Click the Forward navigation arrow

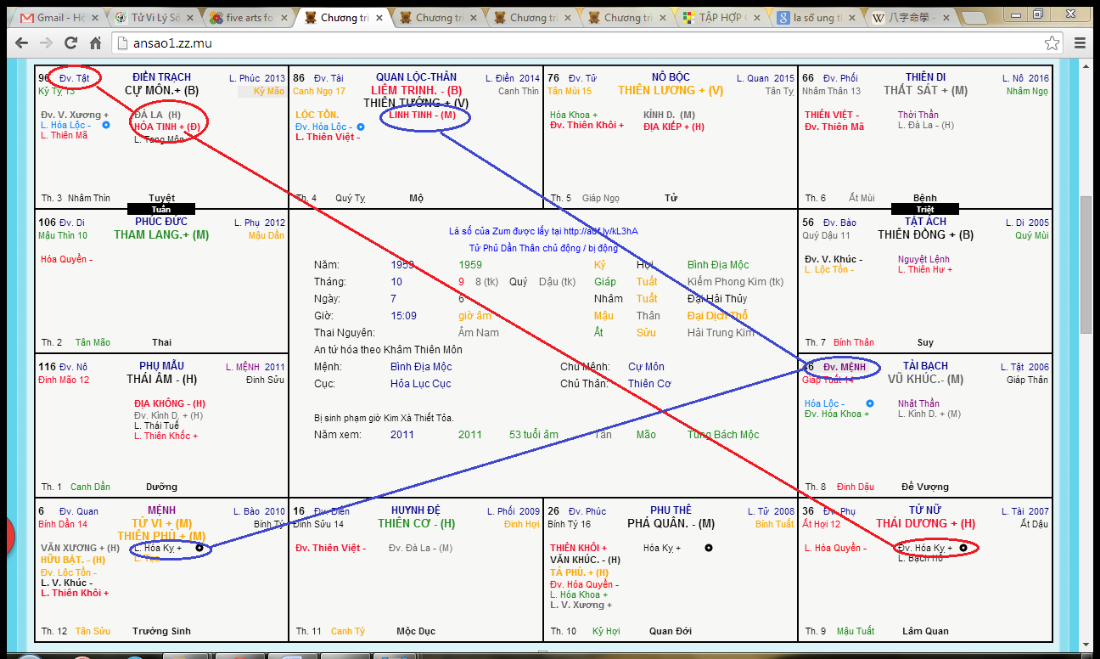46,43
